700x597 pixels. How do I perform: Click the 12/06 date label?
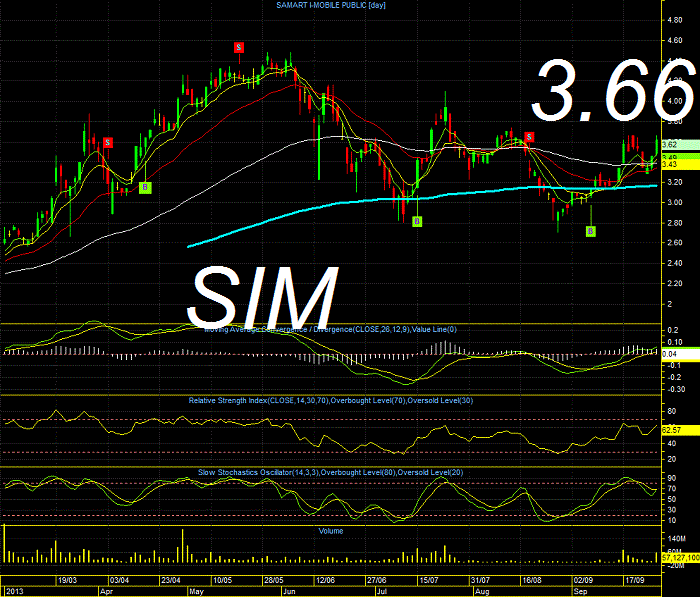tap(325, 580)
